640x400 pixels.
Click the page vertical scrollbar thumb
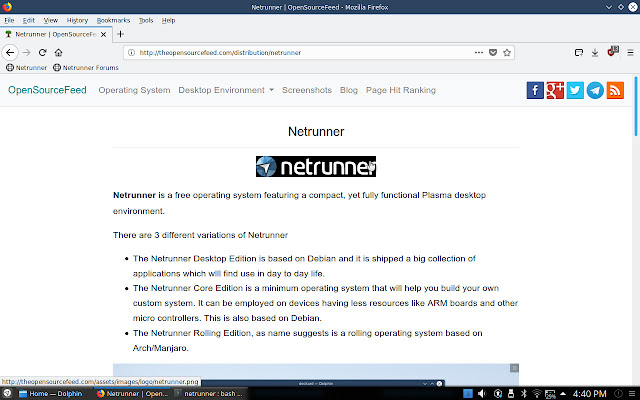click(636, 106)
